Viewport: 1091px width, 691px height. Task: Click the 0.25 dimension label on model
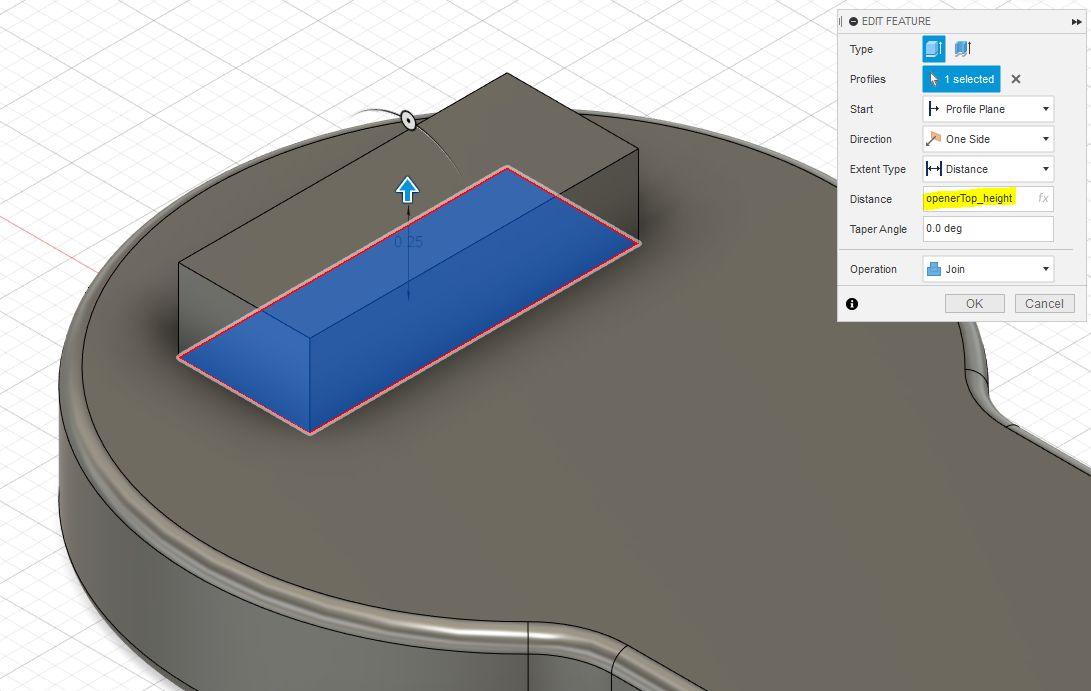tap(408, 242)
